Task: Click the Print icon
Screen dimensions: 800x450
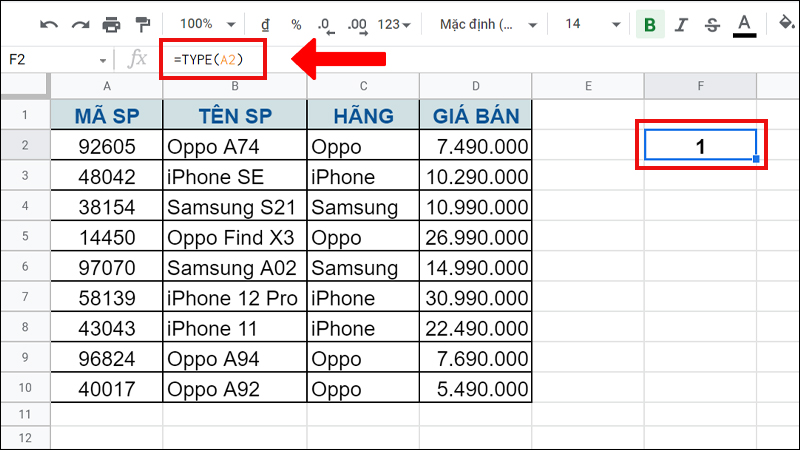Action: [x=111, y=23]
